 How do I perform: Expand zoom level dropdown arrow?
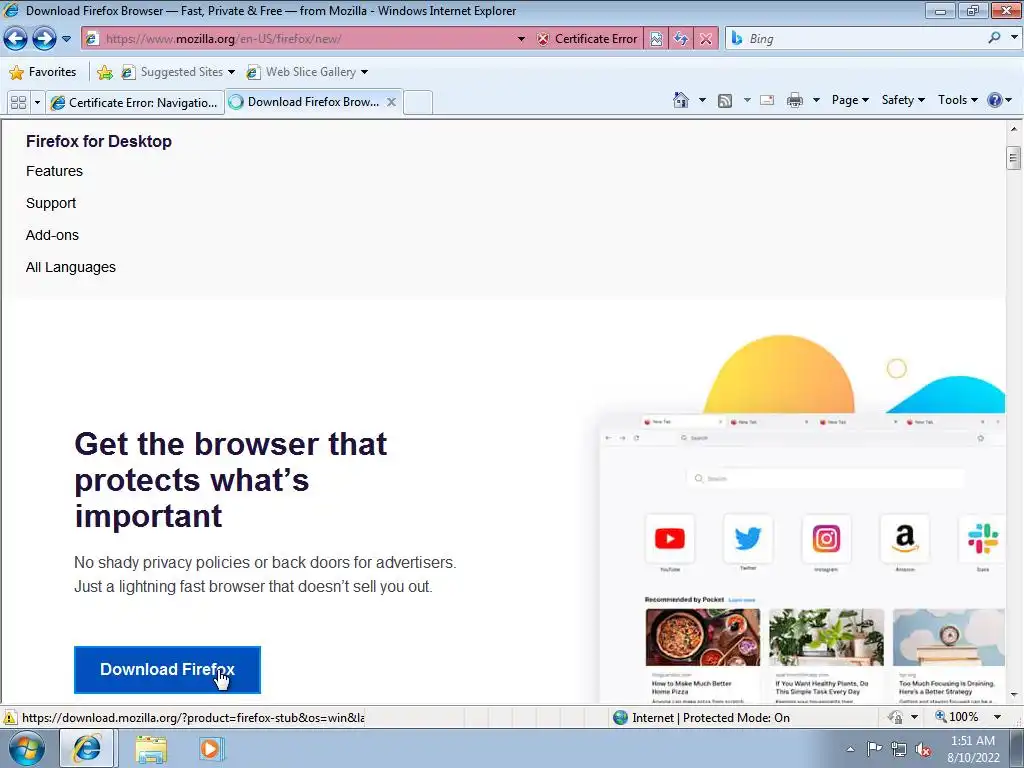997,717
